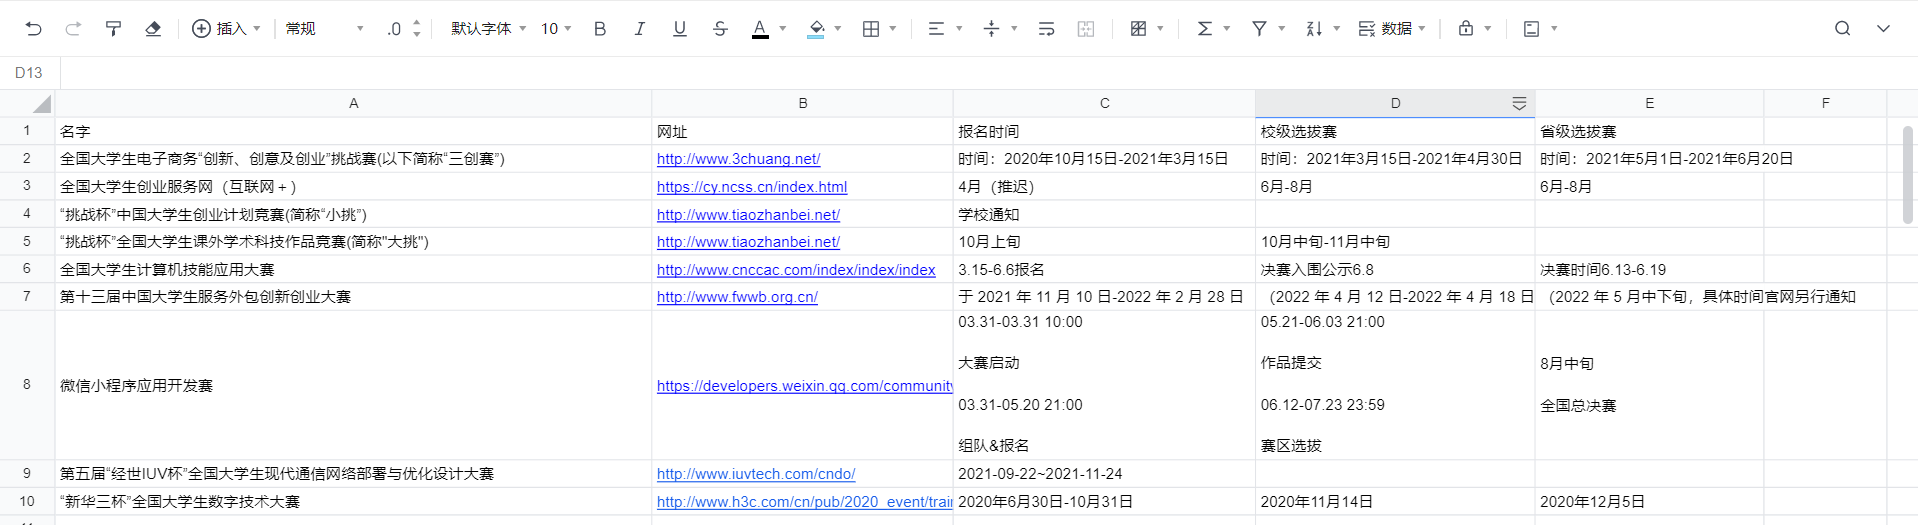The width and height of the screenshot is (1918, 525).
Task: Click the fill color bucket swatch
Action: [x=816, y=29]
